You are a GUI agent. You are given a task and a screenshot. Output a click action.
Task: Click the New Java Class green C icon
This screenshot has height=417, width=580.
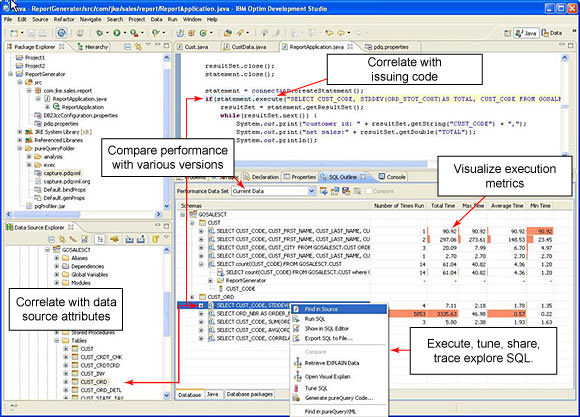tap(203, 33)
